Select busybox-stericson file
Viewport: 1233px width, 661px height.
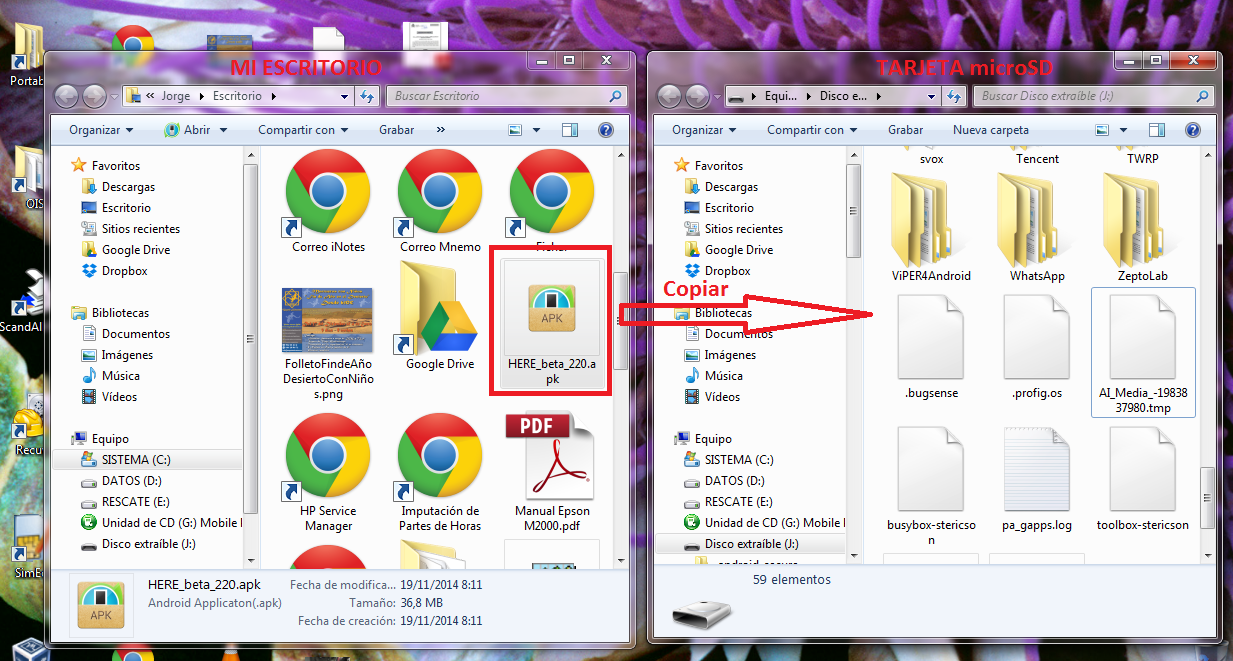[931, 468]
